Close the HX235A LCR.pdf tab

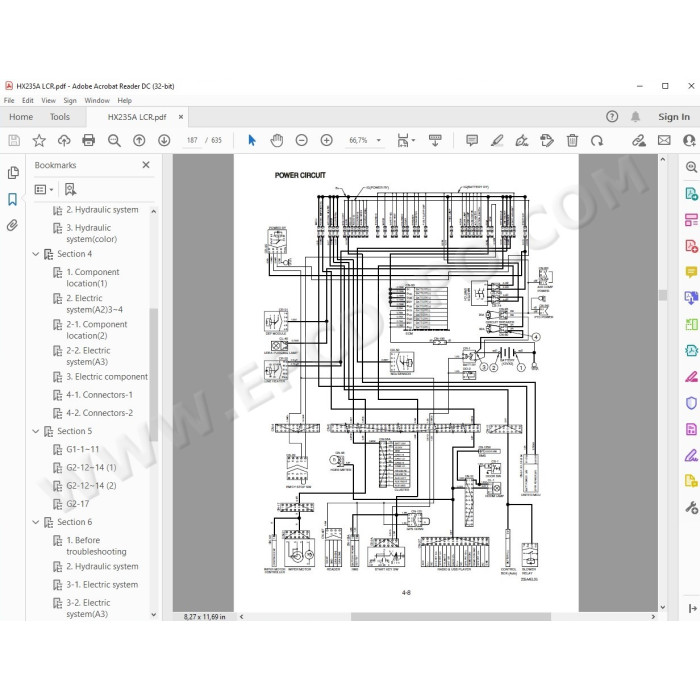[x=181, y=117]
